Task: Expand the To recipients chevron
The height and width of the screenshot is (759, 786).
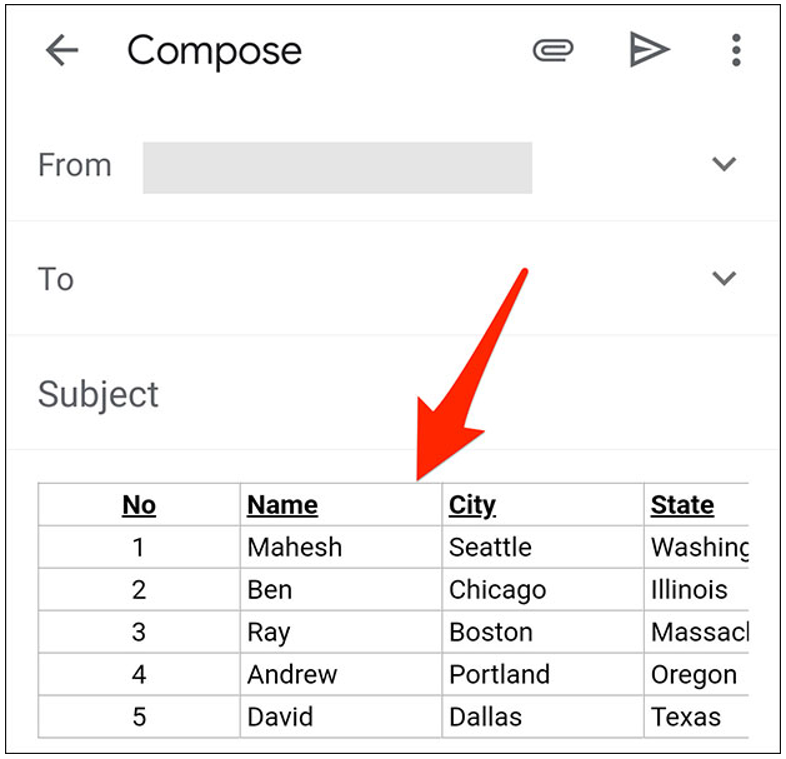Action: [x=723, y=279]
